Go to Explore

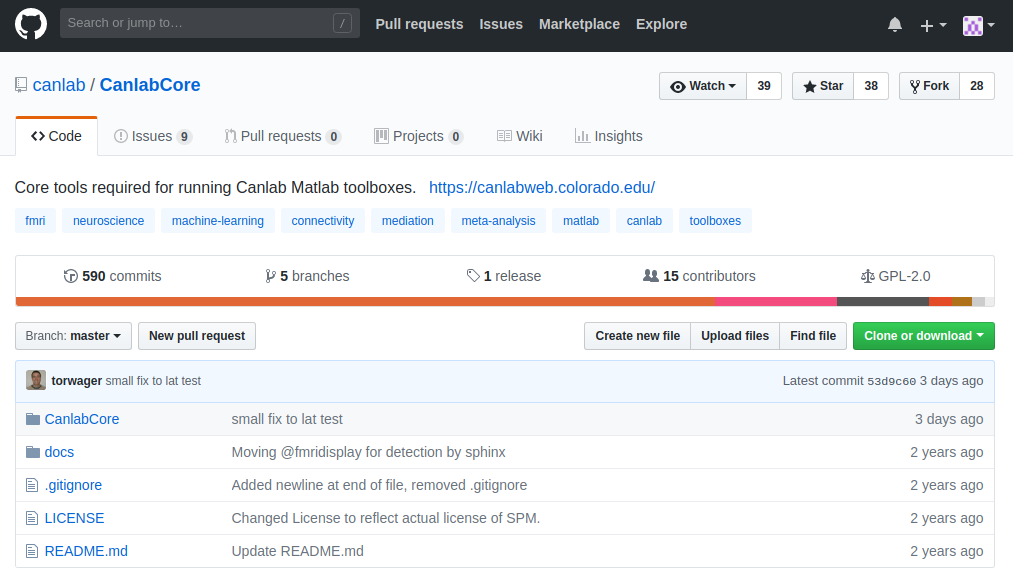662,24
